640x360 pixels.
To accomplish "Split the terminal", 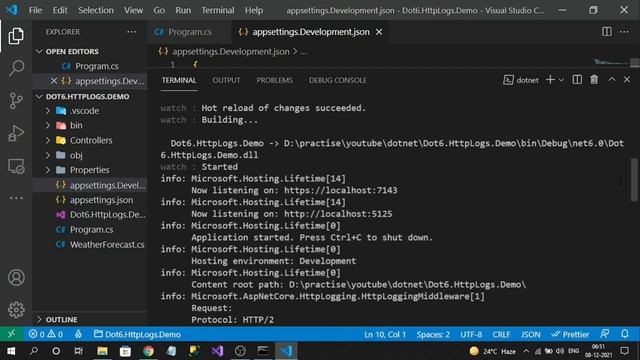I will pyautogui.click(x=577, y=80).
